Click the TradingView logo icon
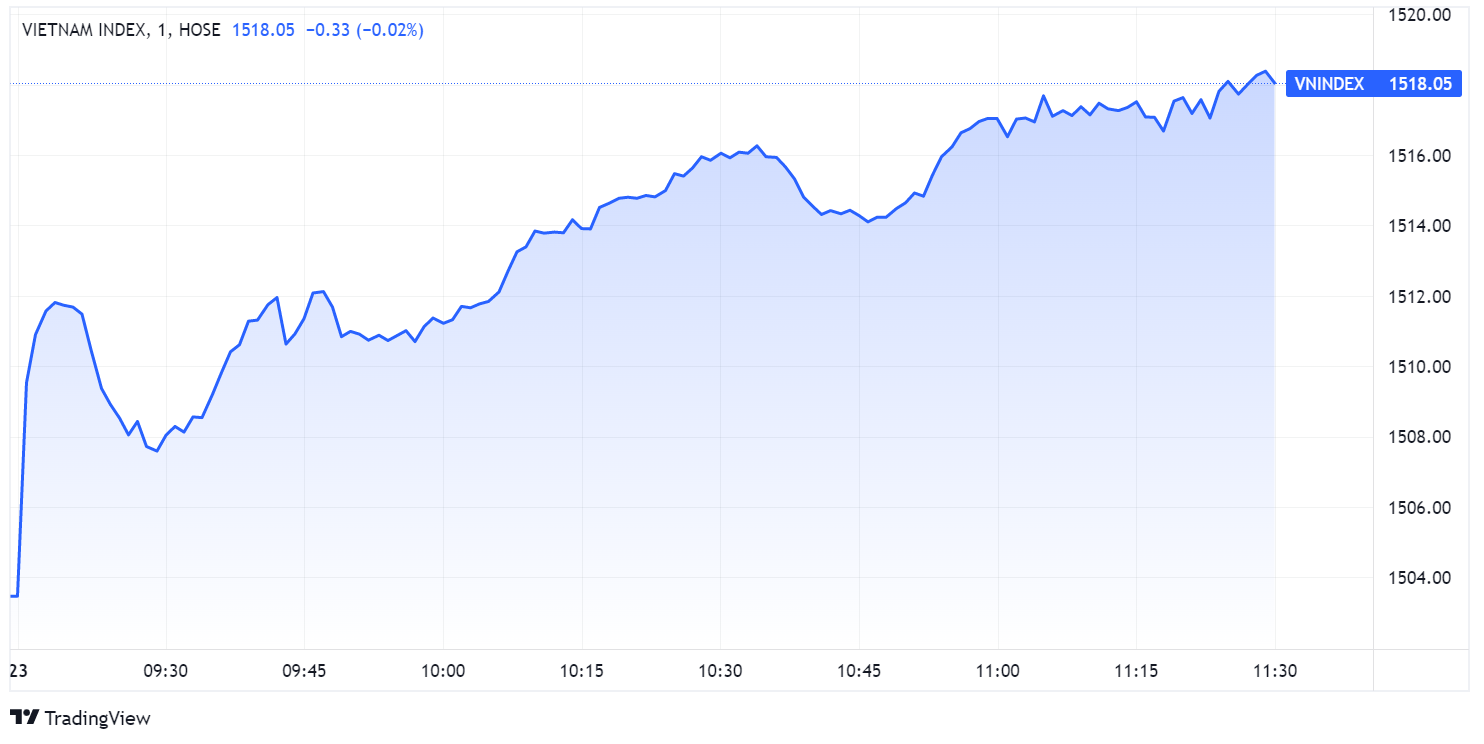This screenshot has width=1484, height=744. pyautogui.click(x=24, y=717)
